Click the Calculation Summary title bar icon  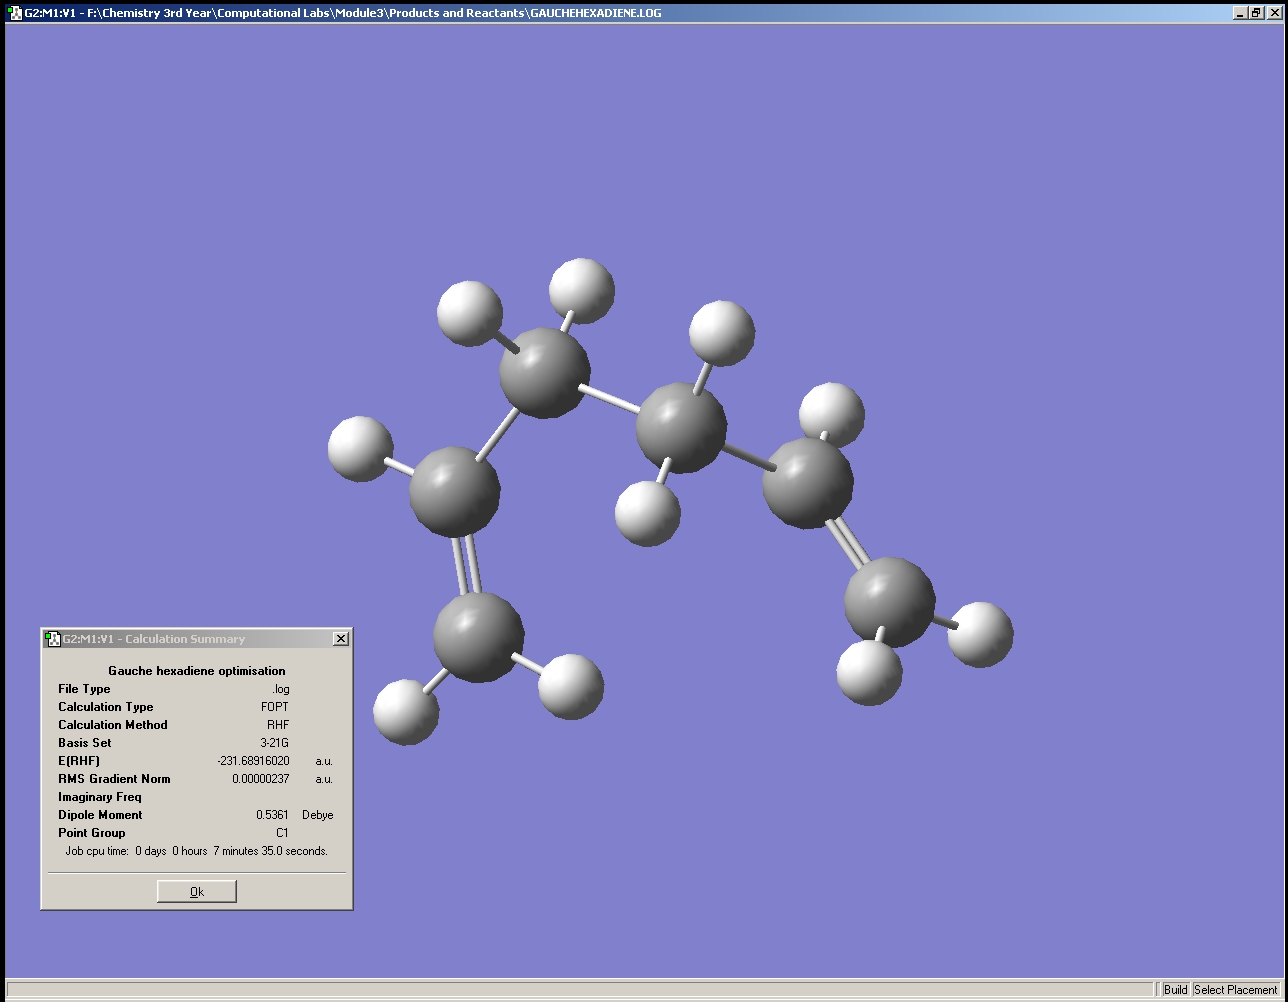53,639
